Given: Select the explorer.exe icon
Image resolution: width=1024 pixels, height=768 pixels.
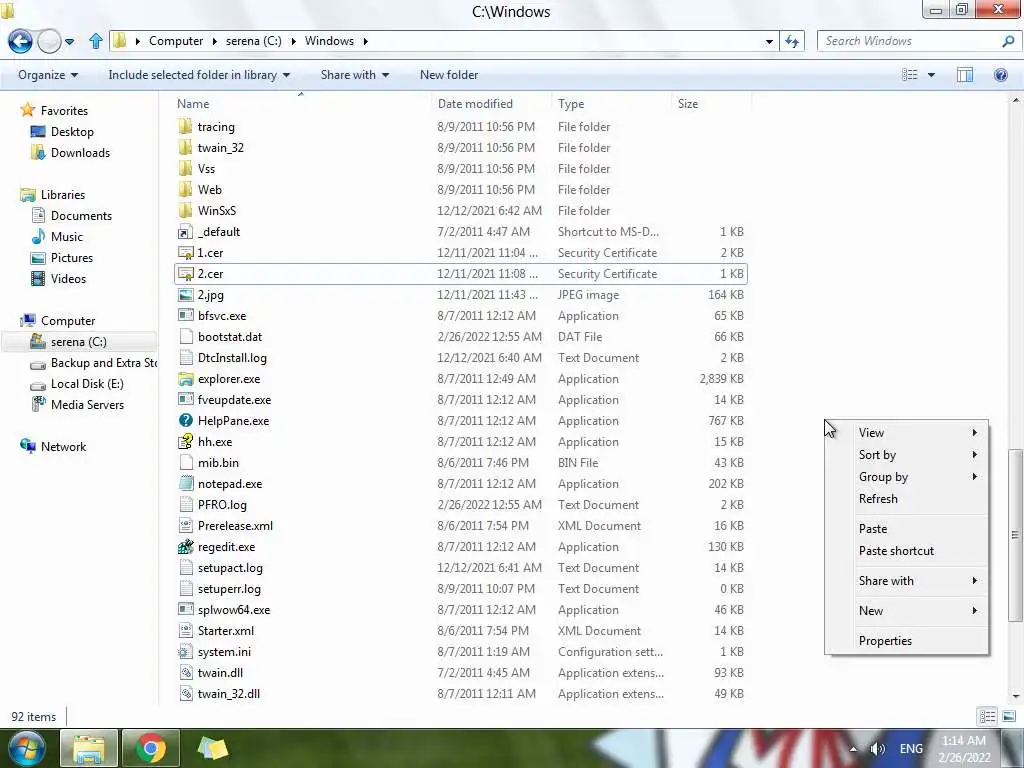Looking at the screenshot, I should (185, 379).
